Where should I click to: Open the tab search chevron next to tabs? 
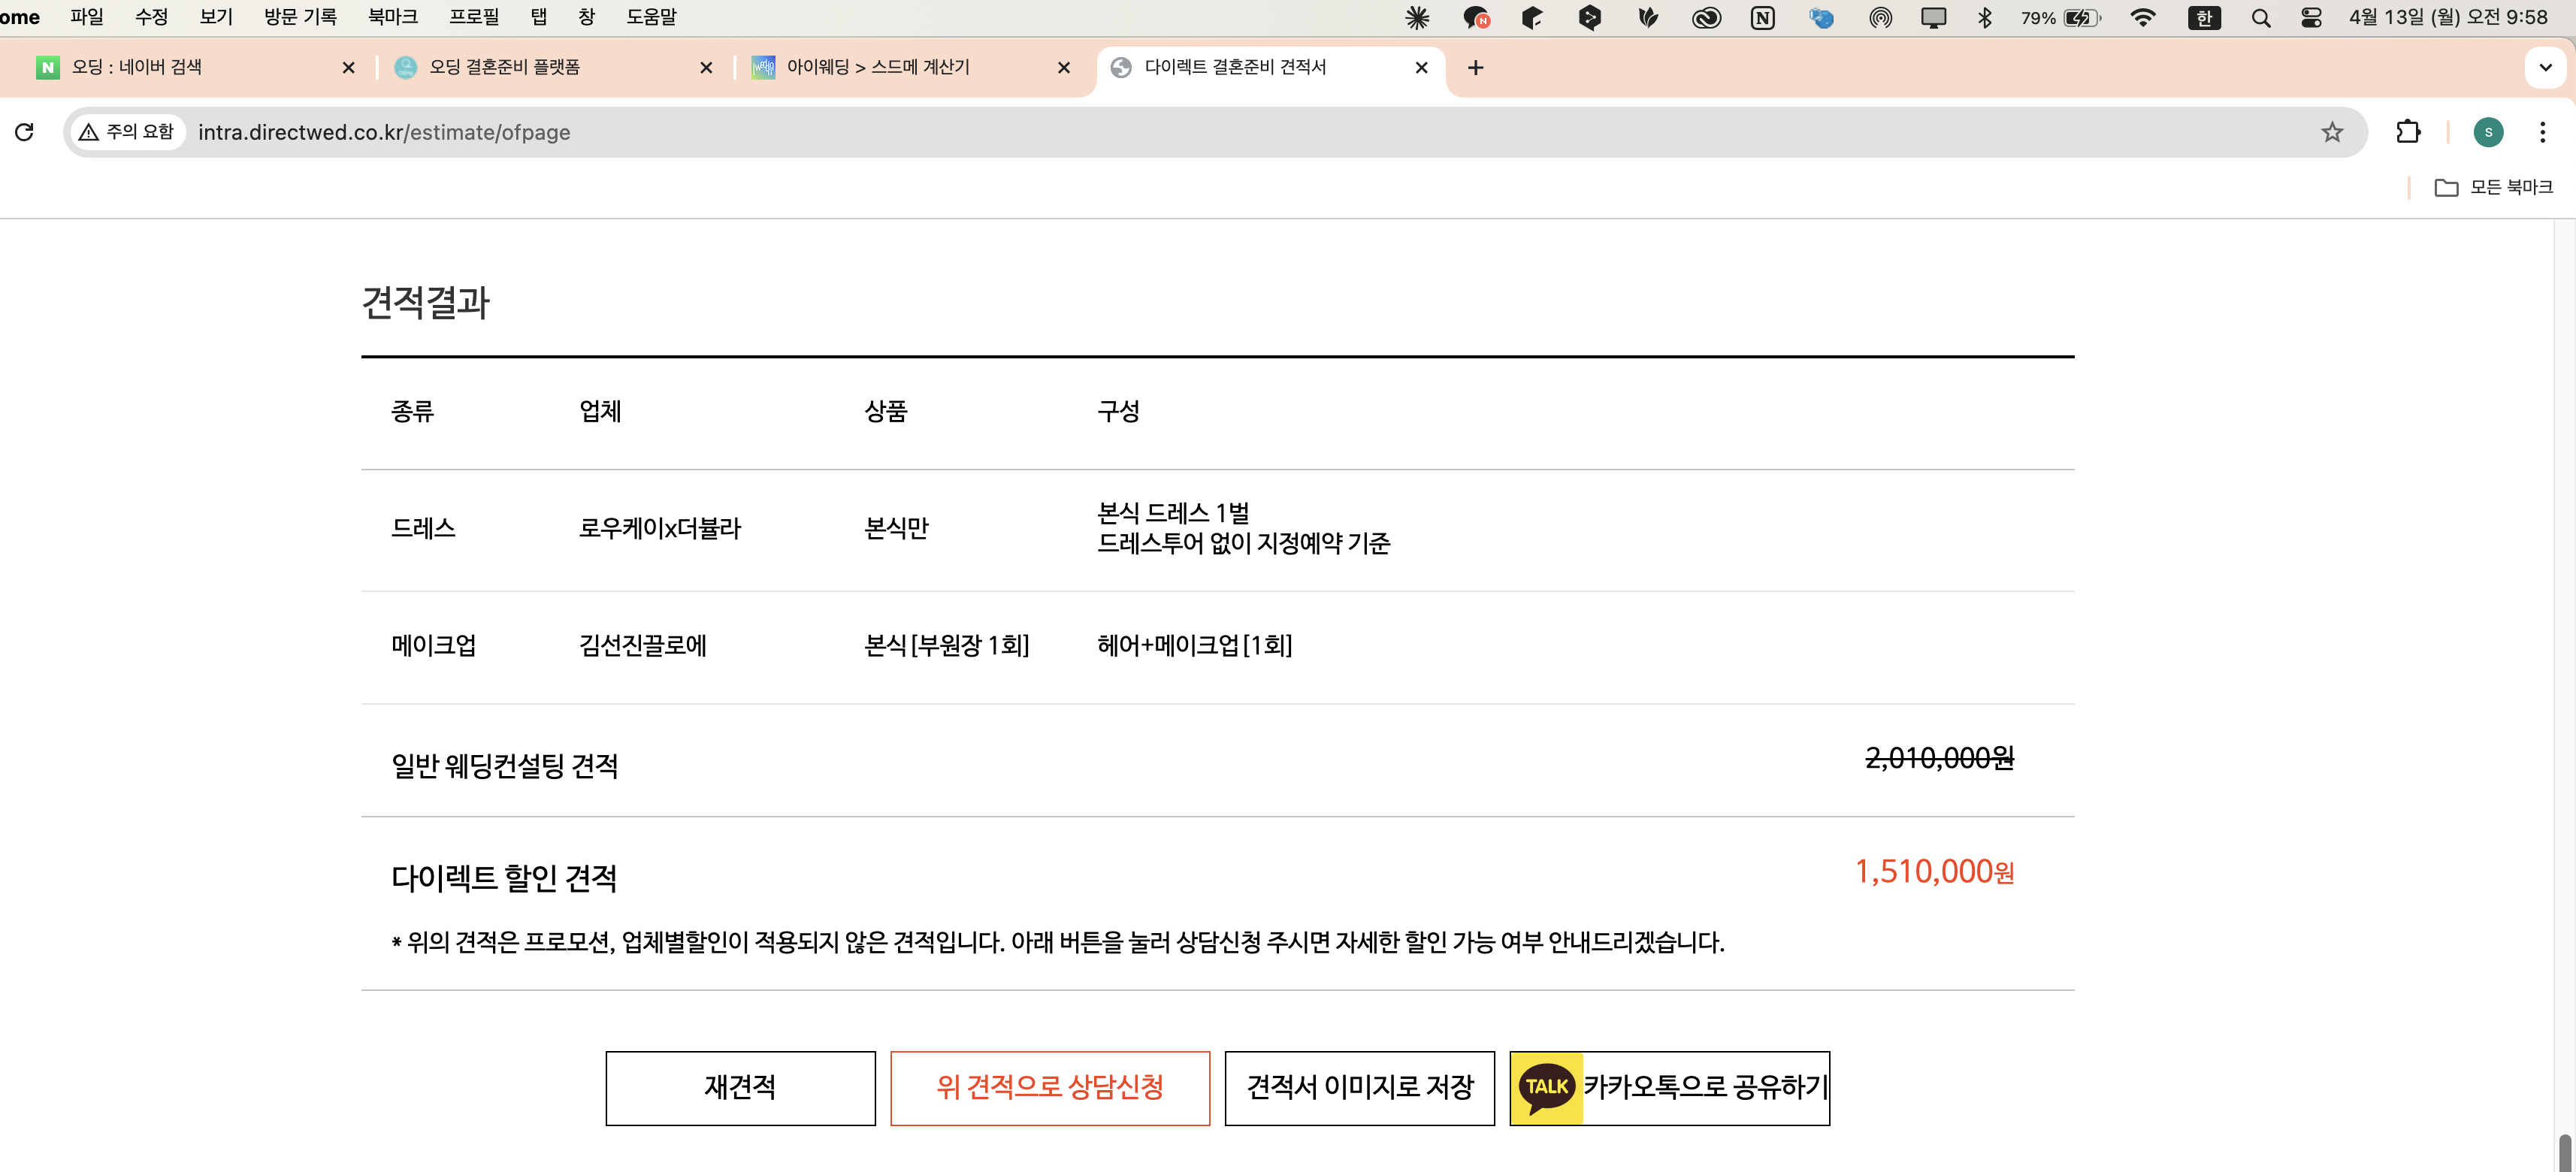point(2545,67)
